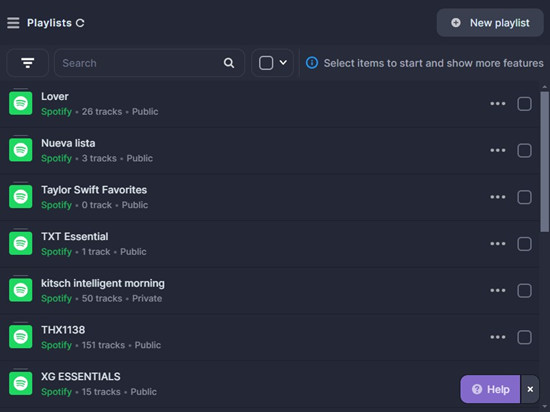The width and height of the screenshot is (550, 412).
Task: Click "26 tracks" text under Lover
Action: point(102,112)
